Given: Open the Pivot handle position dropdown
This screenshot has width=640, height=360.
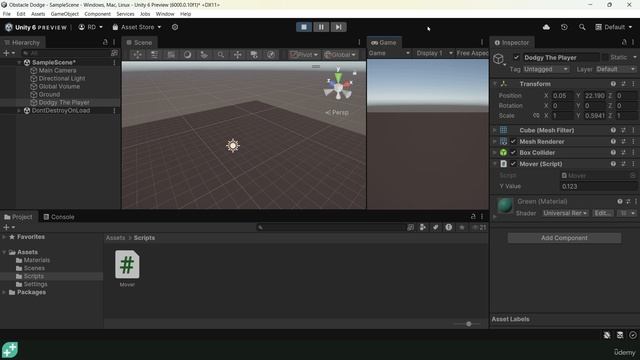Looking at the screenshot, I should [x=304, y=55].
